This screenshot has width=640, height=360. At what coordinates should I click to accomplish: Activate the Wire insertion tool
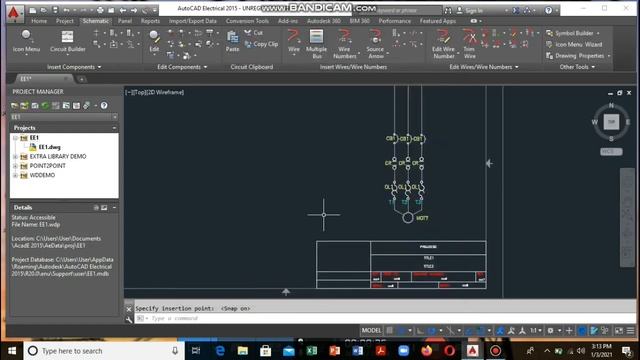293,41
